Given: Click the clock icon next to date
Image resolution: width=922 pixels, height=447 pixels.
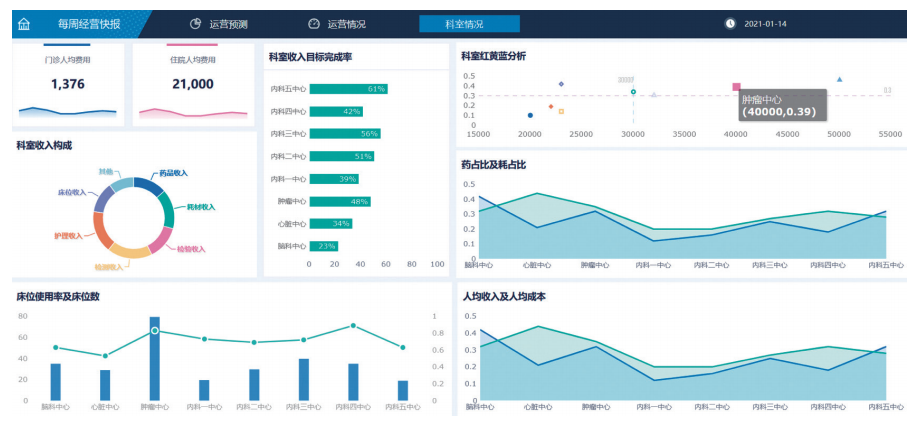Looking at the screenshot, I should tap(730, 23).
